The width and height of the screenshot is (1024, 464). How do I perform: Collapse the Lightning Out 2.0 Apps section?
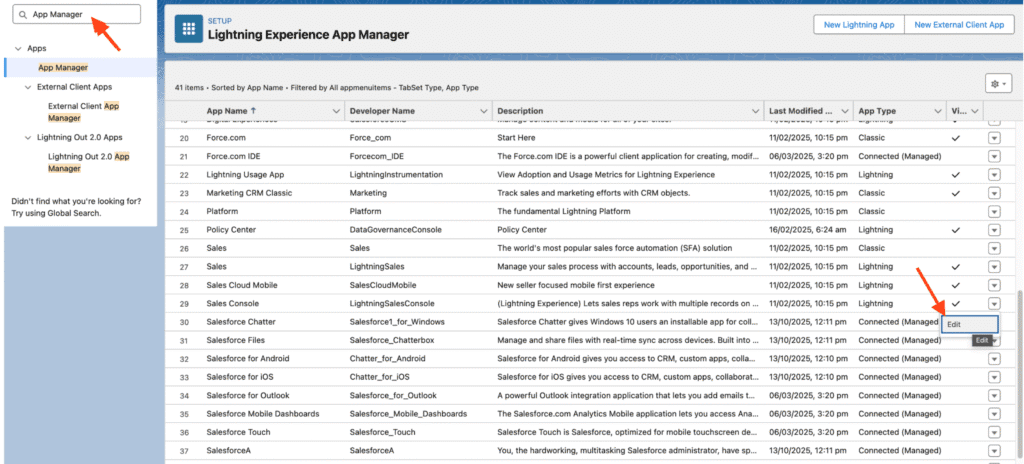(27, 138)
